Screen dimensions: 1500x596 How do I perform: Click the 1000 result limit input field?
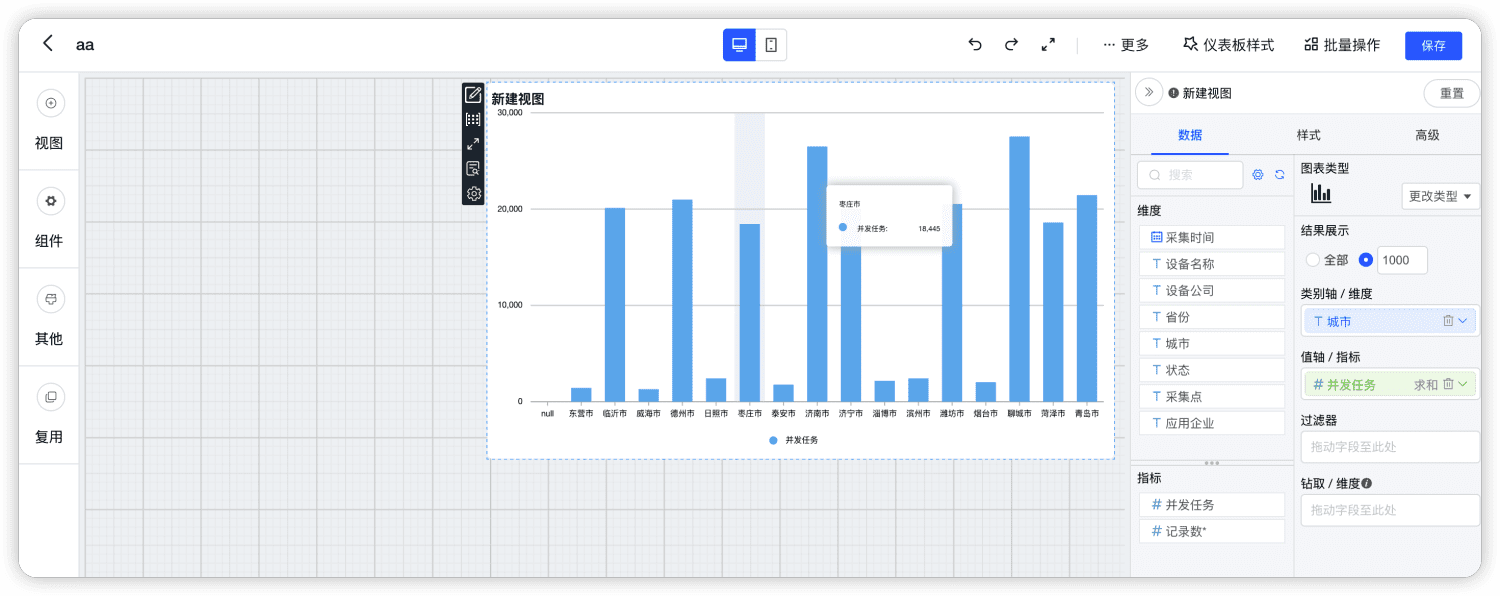(1401, 260)
